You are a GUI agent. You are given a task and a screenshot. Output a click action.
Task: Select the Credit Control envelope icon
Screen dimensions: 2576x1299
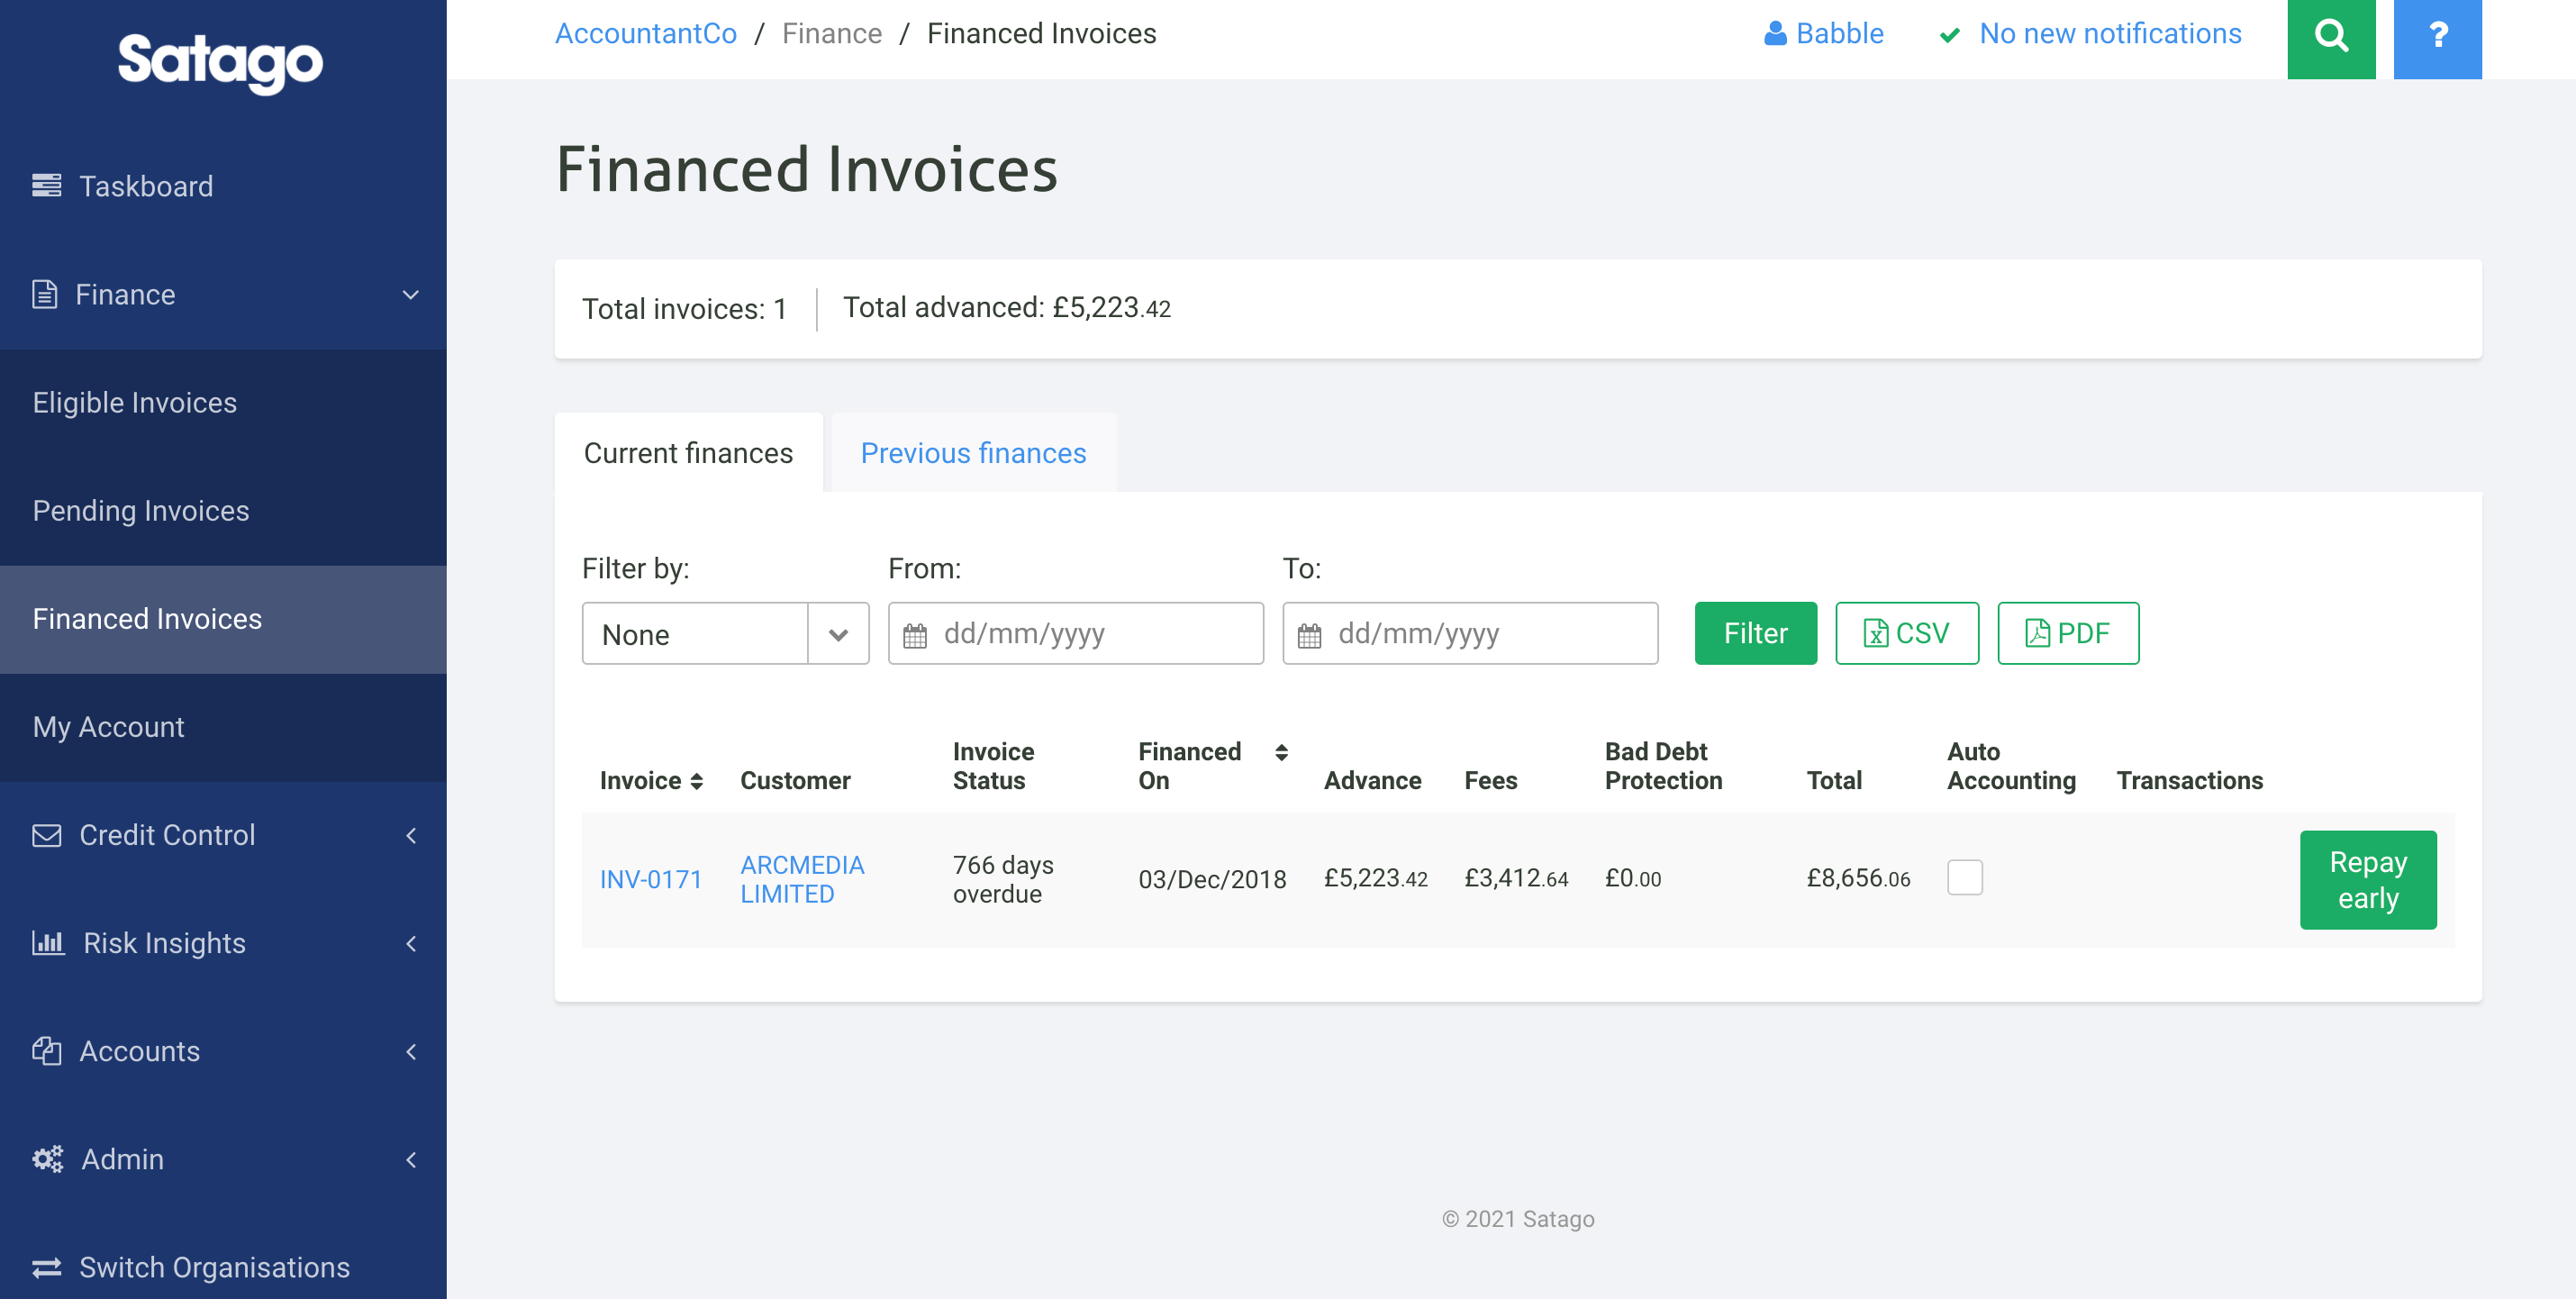point(47,835)
